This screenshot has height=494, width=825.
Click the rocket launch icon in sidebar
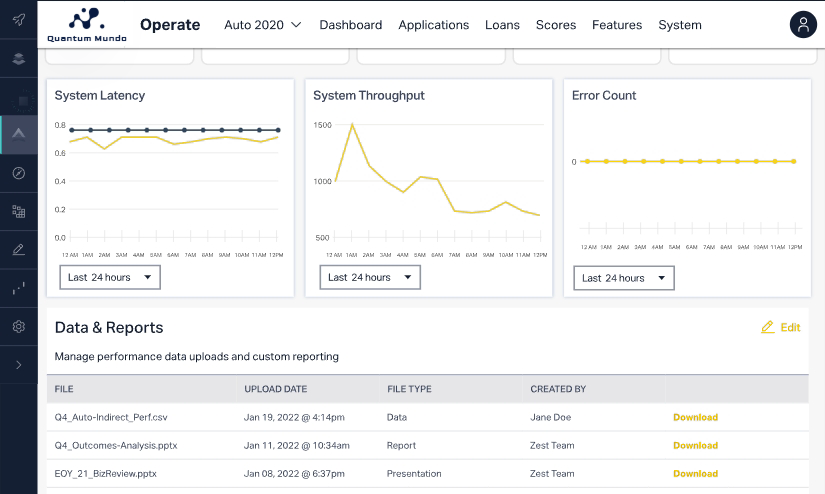pos(18,19)
